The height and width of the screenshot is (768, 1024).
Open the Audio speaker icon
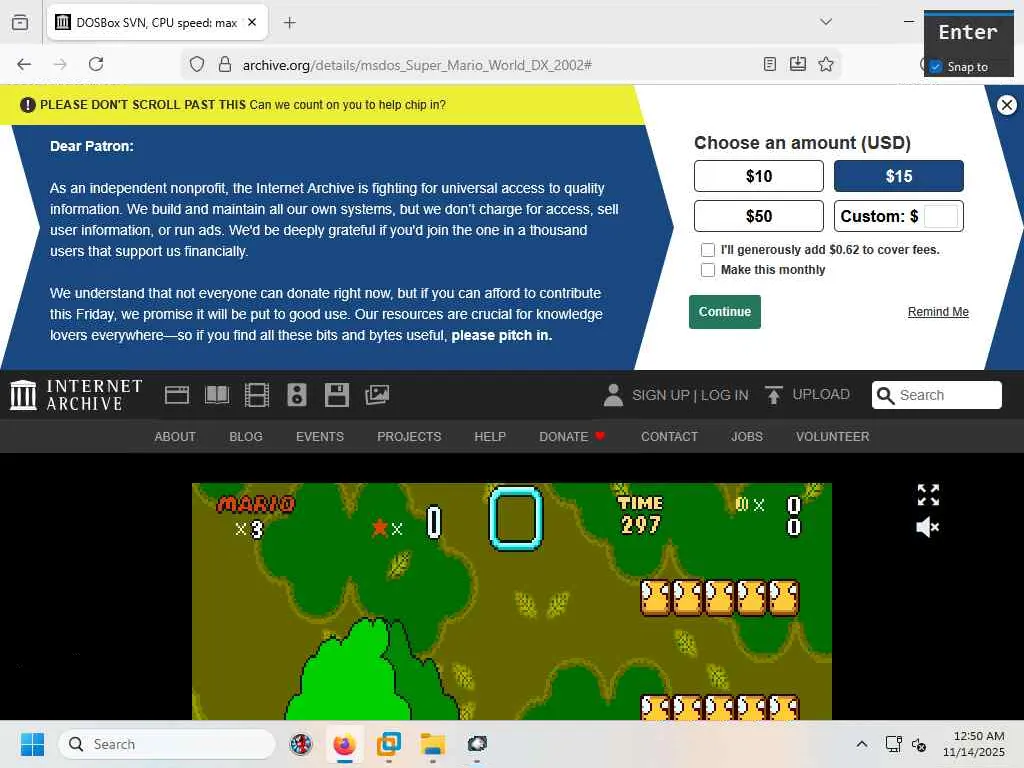click(x=296, y=395)
